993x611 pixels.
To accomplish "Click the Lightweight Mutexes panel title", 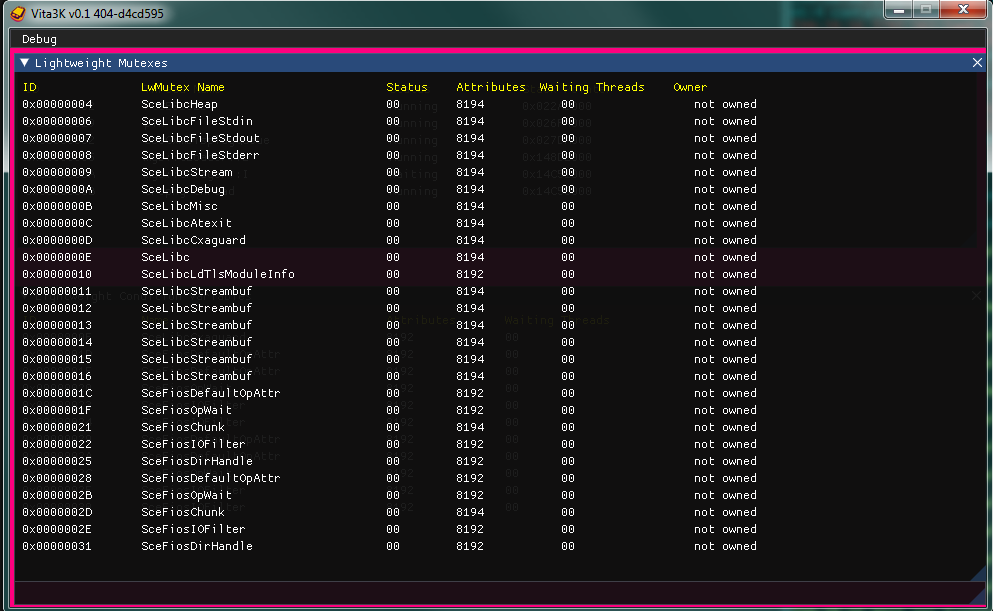I will [x=101, y=63].
